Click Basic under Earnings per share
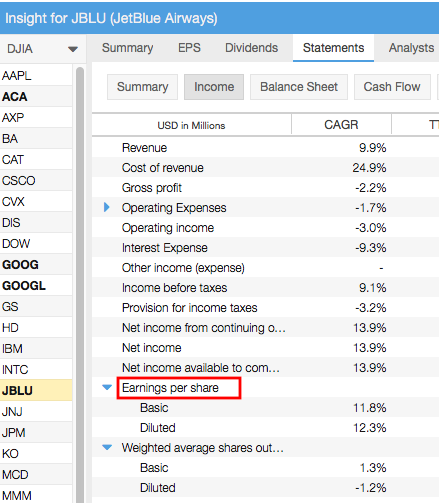Image resolution: width=439 pixels, height=503 pixels. pyautogui.click(x=154, y=408)
